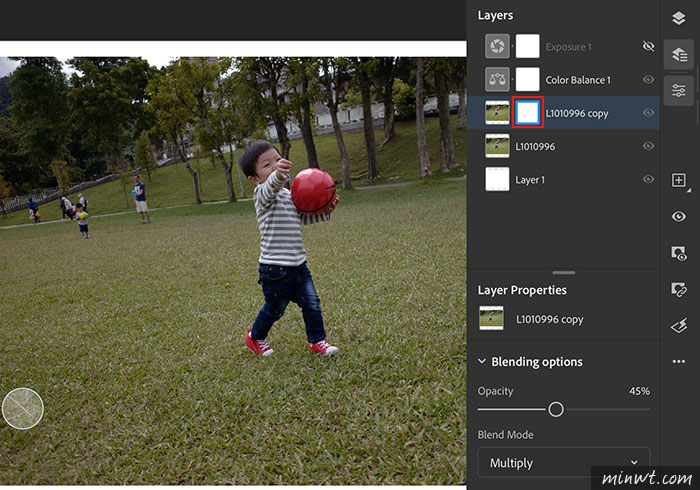Open the three-dot more layer actions menu

(x=679, y=361)
